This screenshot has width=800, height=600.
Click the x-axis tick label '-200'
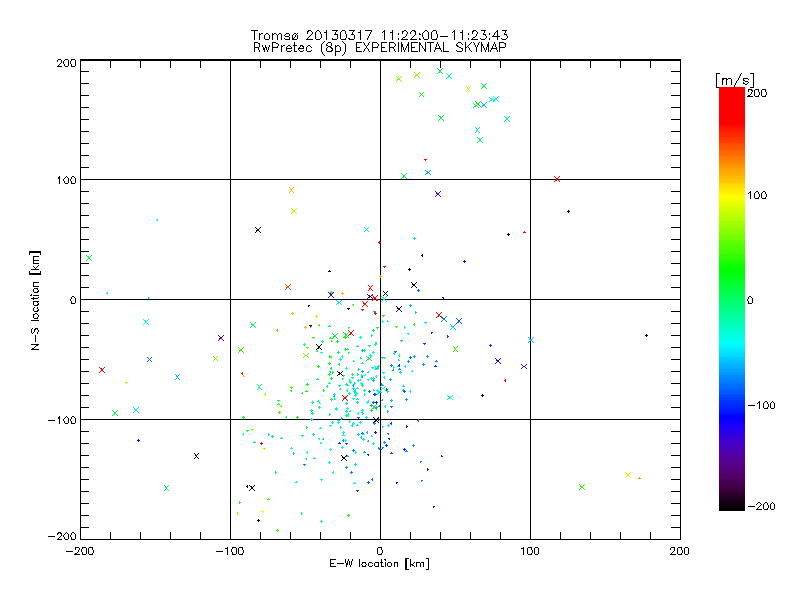pyautogui.click(x=80, y=551)
